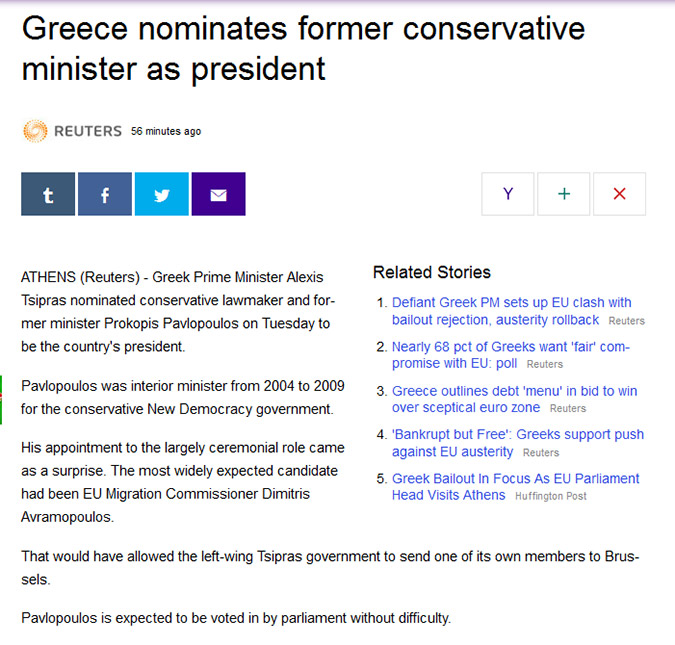Click the red X dismiss icon
Viewport: 675px width, 645px height.
click(x=619, y=194)
